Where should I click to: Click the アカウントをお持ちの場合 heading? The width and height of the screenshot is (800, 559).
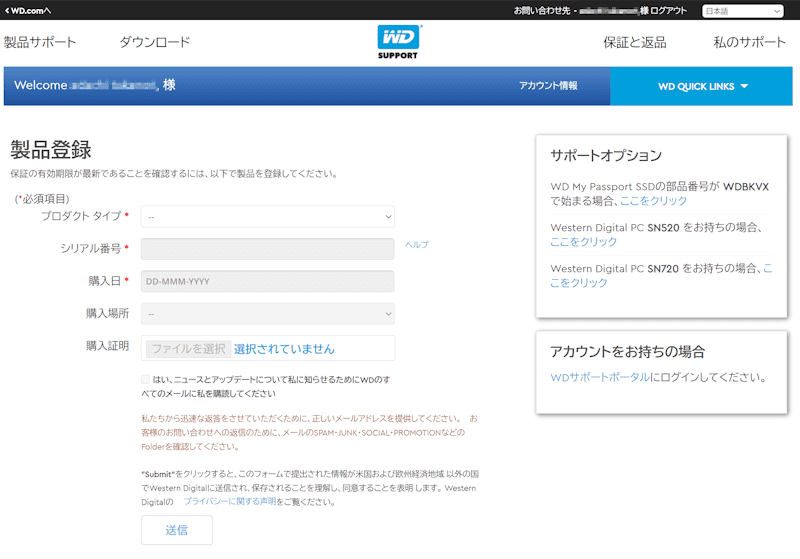click(628, 351)
